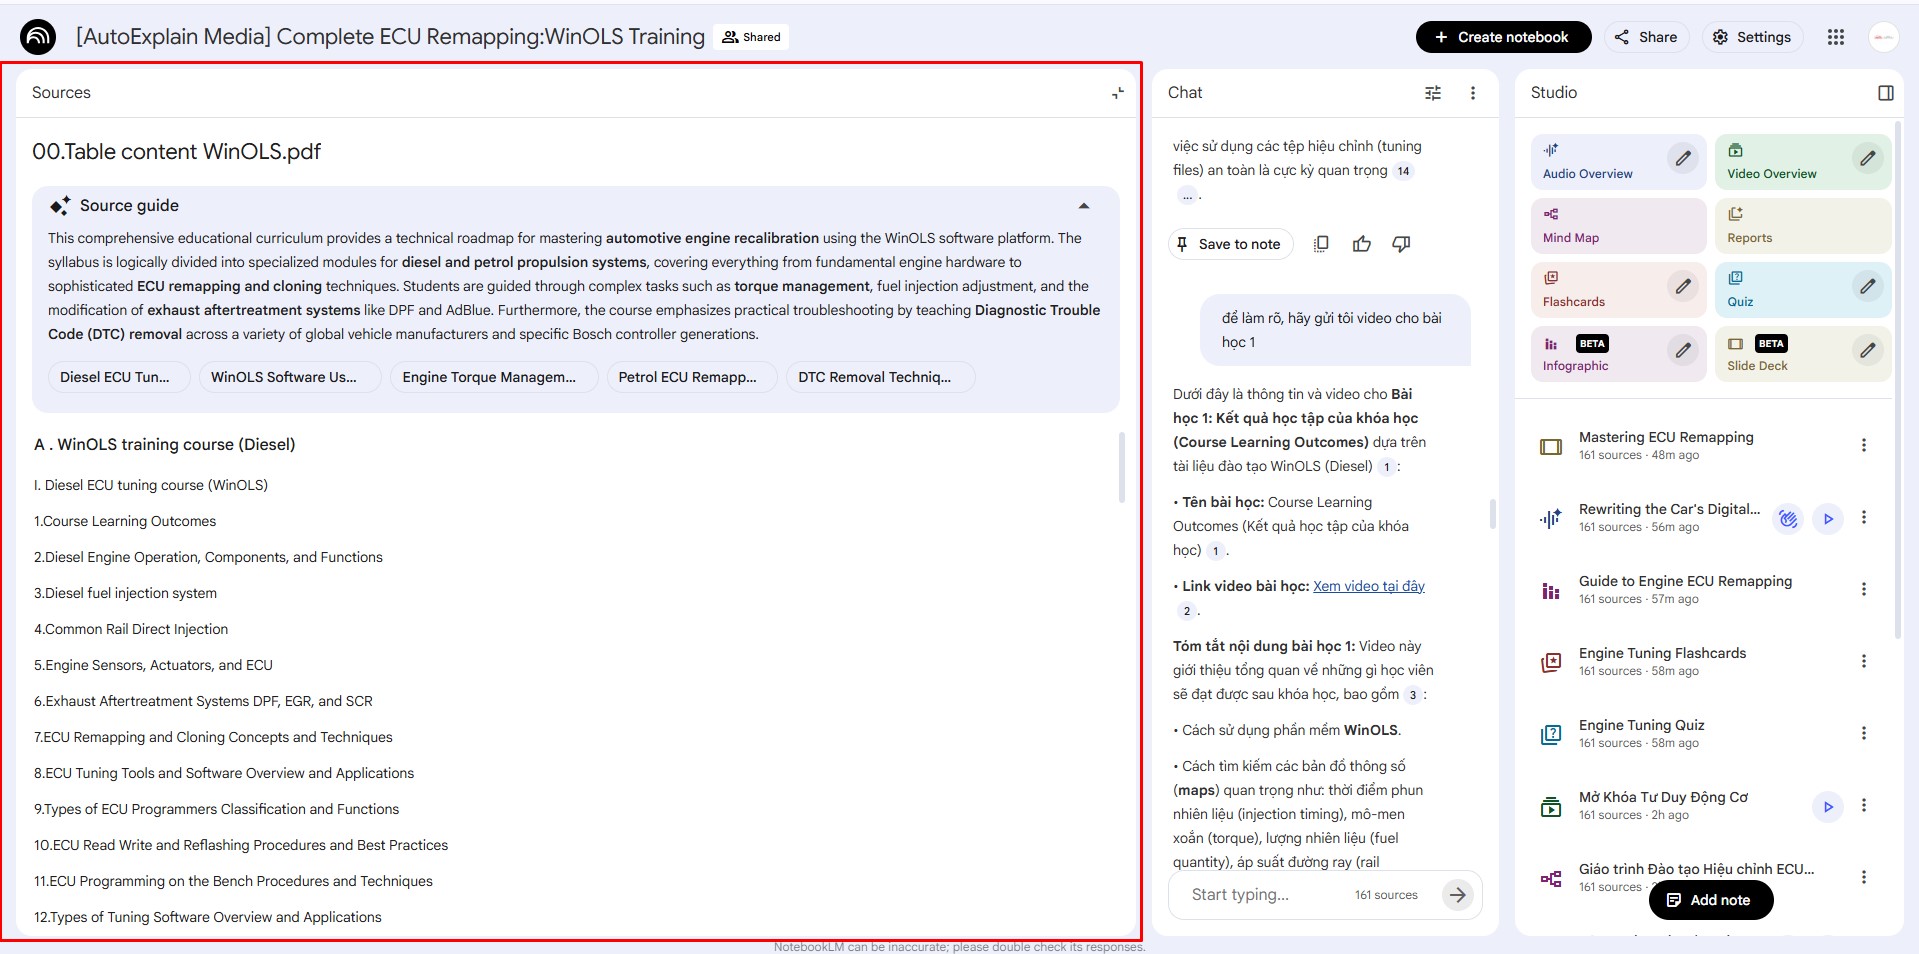
Task: Open chat configuration sliders icon
Action: 1433,93
